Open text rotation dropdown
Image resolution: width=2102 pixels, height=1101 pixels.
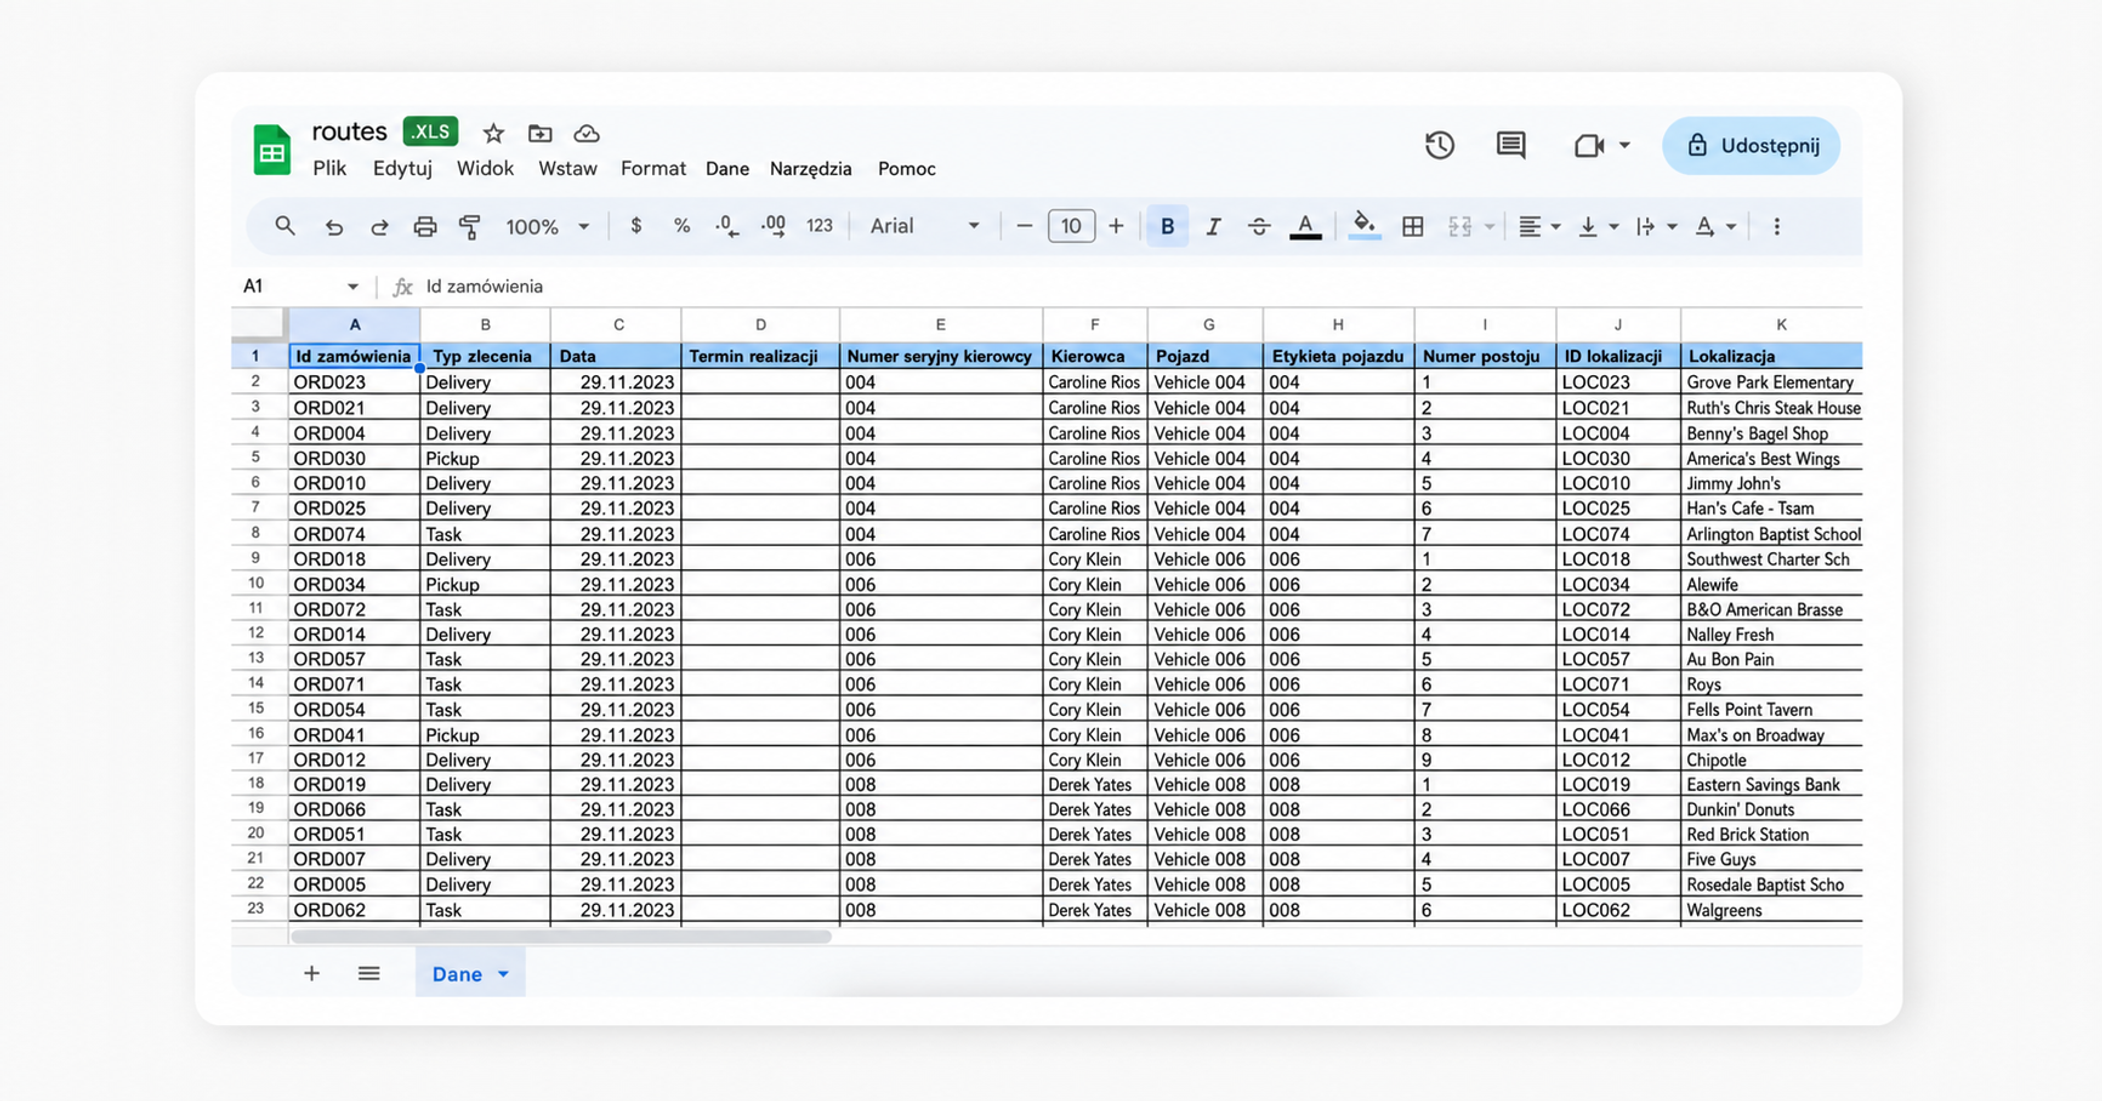click(x=1715, y=227)
